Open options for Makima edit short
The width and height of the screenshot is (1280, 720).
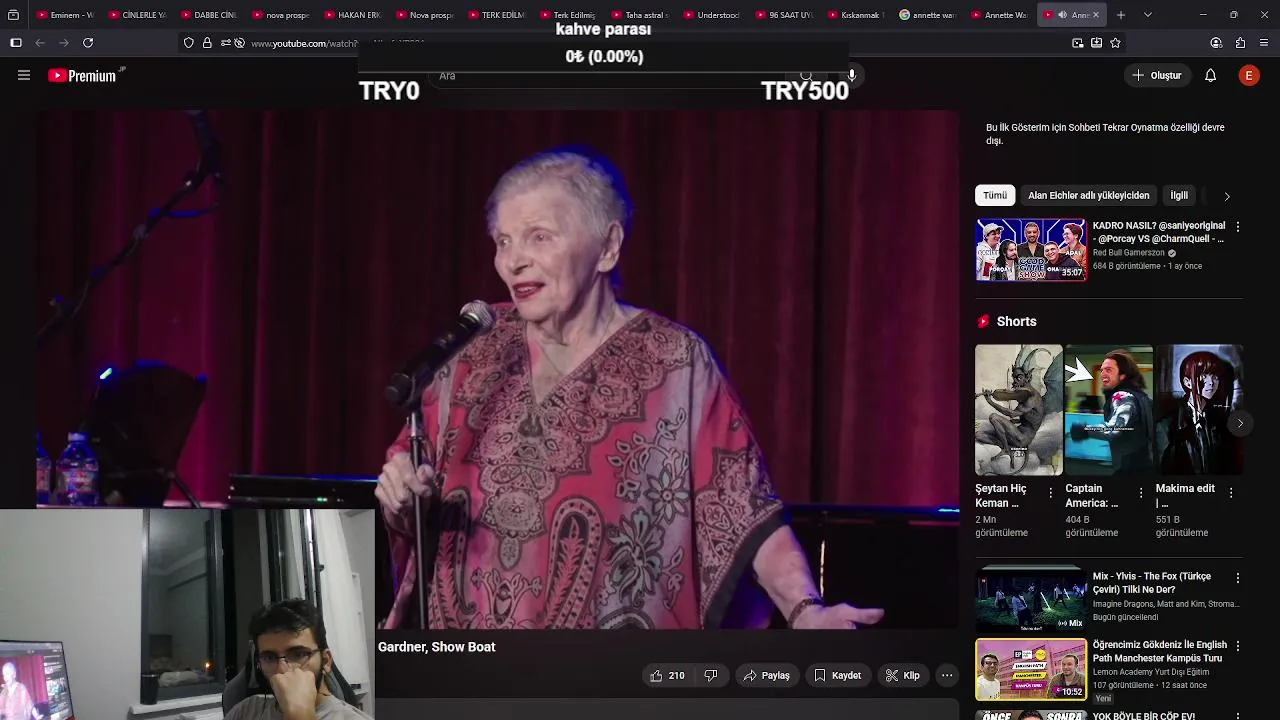click(x=1231, y=493)
